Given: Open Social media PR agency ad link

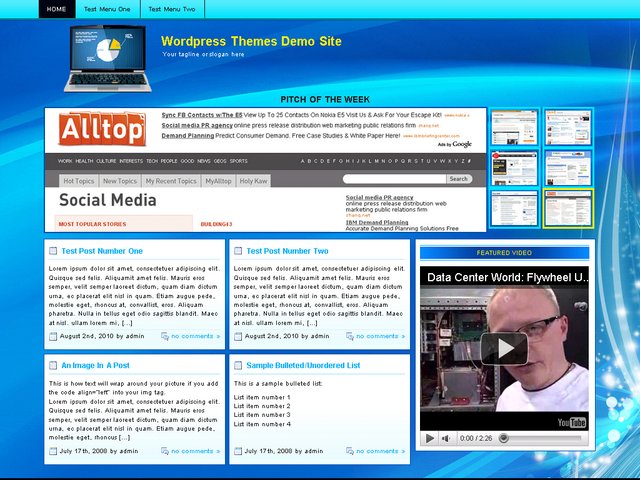Looking at the screenshot, I should [197, 125].
